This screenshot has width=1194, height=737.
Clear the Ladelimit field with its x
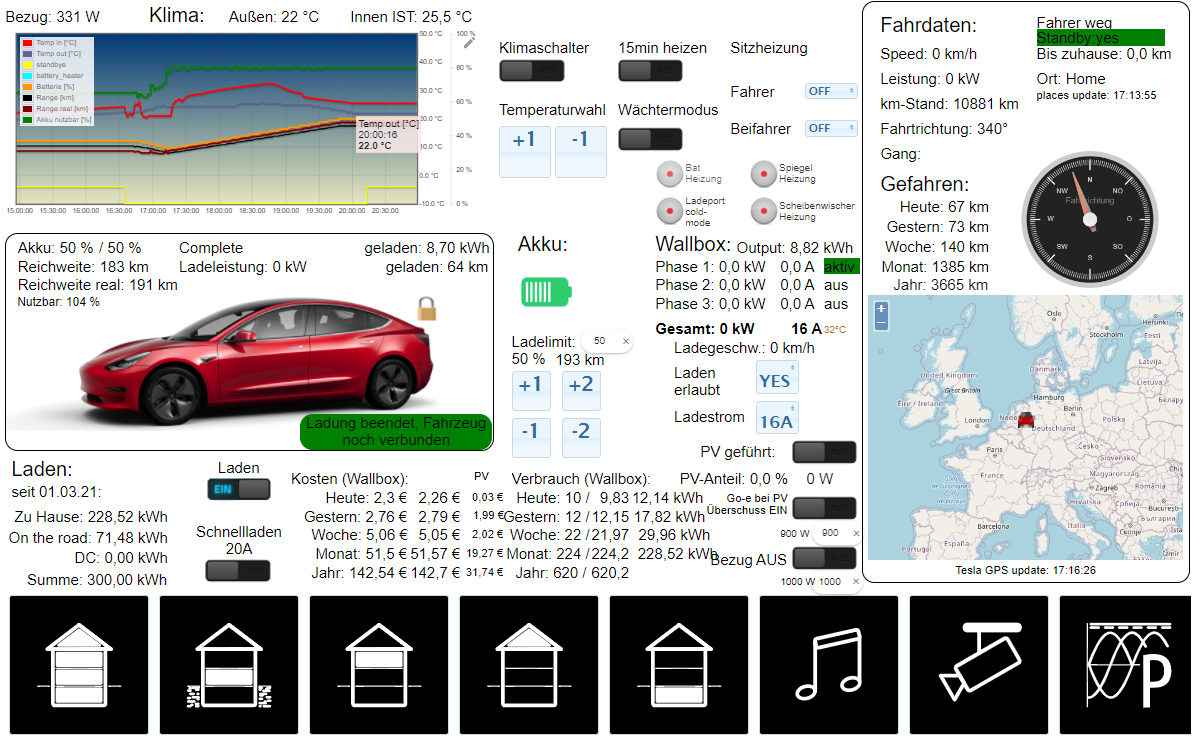[626, 341]
